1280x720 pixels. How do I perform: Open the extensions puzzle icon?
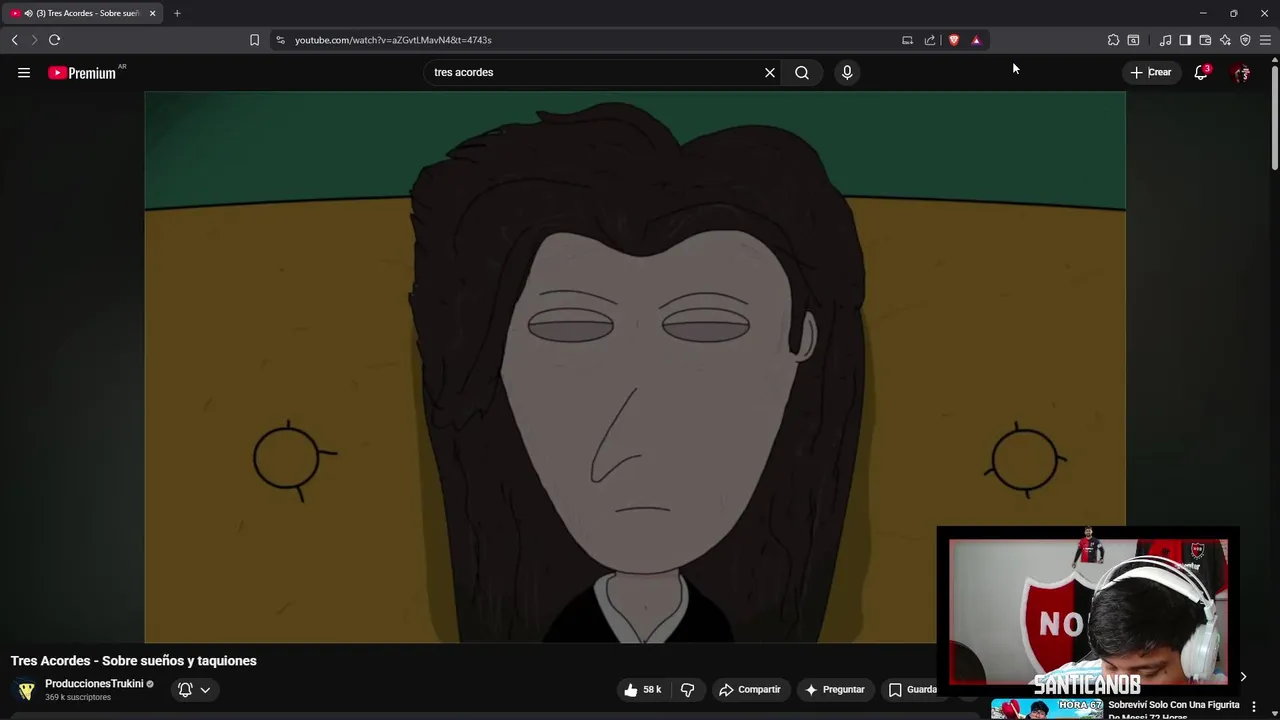click(x=1113, y=40)
